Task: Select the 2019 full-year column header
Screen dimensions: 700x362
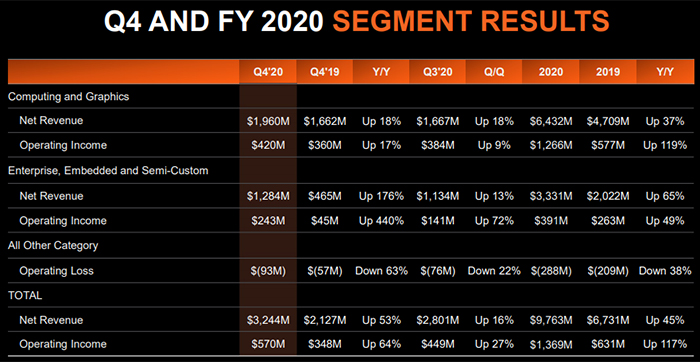Action: coord(608,72)
